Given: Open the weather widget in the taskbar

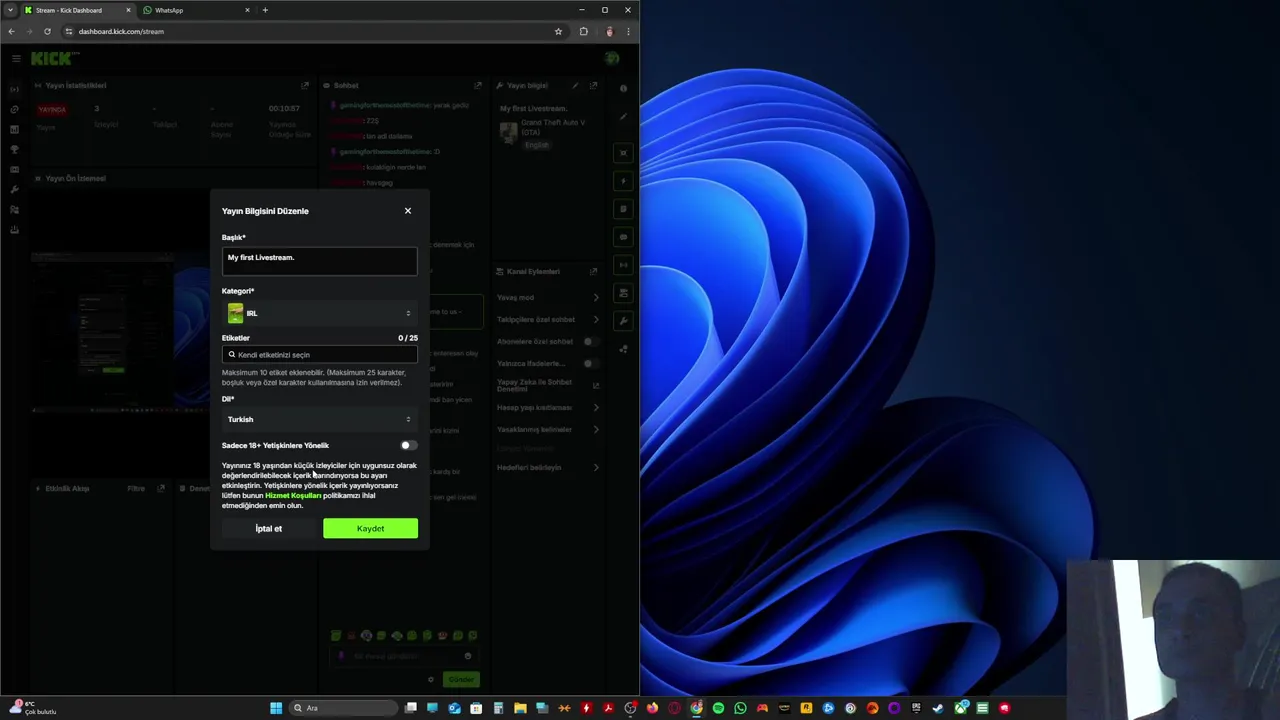Looking at the screenshot, I should (x=32, y=708).
